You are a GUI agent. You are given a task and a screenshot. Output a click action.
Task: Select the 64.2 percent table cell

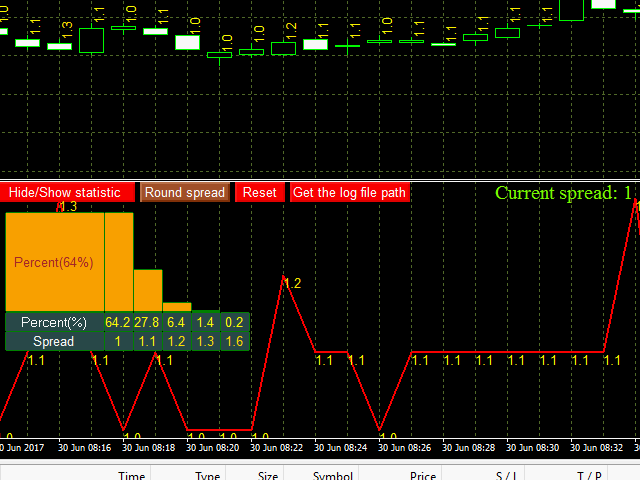tap(118, 322)
